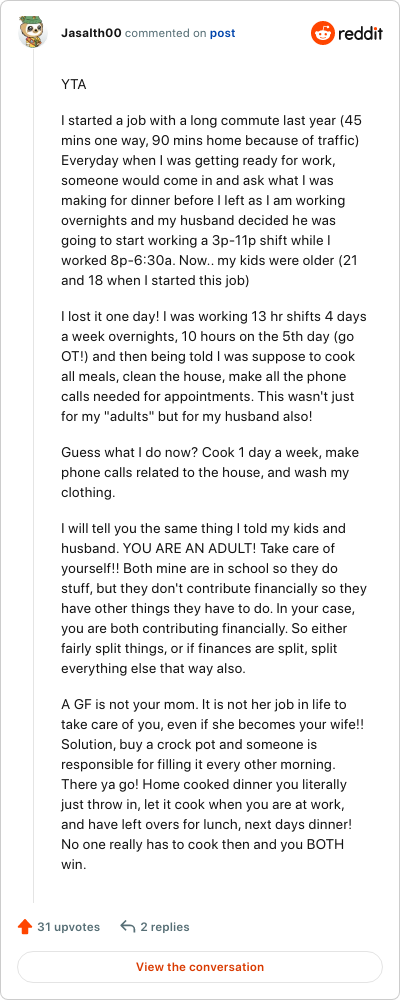
Task: Follow the blue "post" link
Action: pos(223,33)
